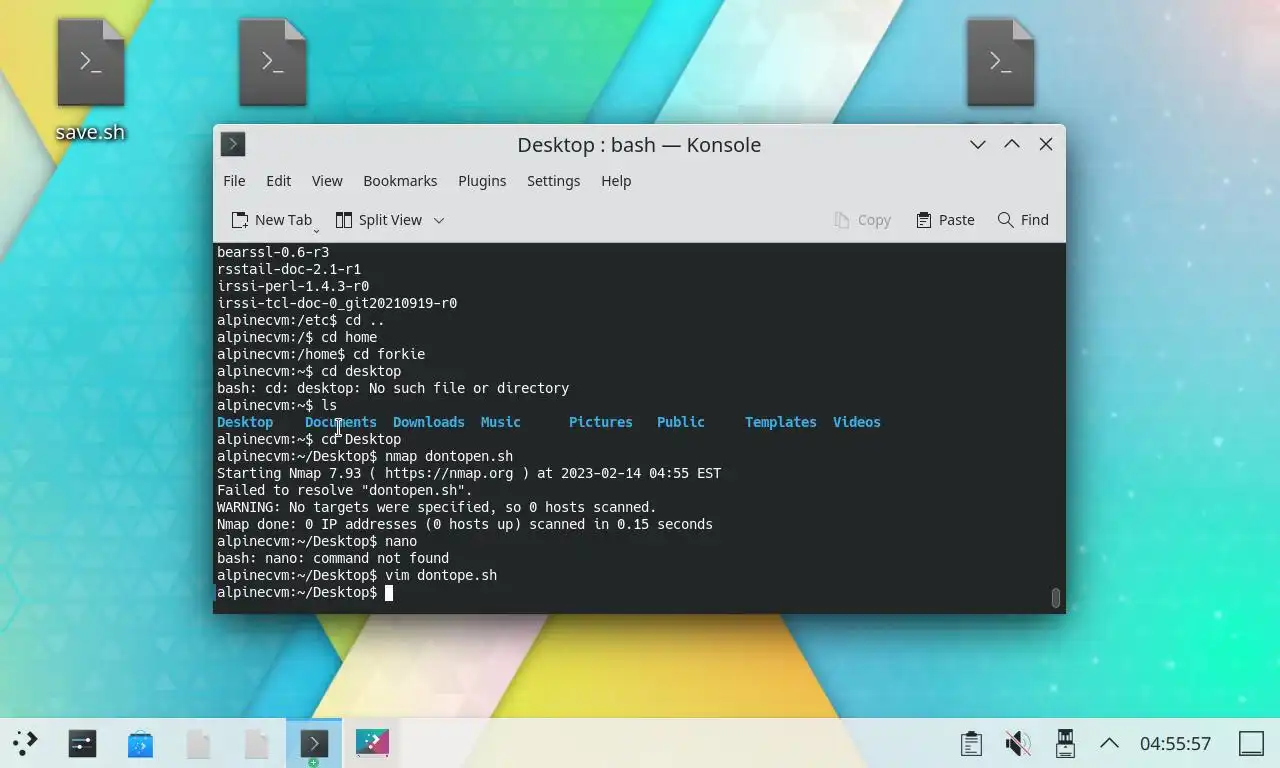Click the show desktop button in taskbar

[1251, 743]
